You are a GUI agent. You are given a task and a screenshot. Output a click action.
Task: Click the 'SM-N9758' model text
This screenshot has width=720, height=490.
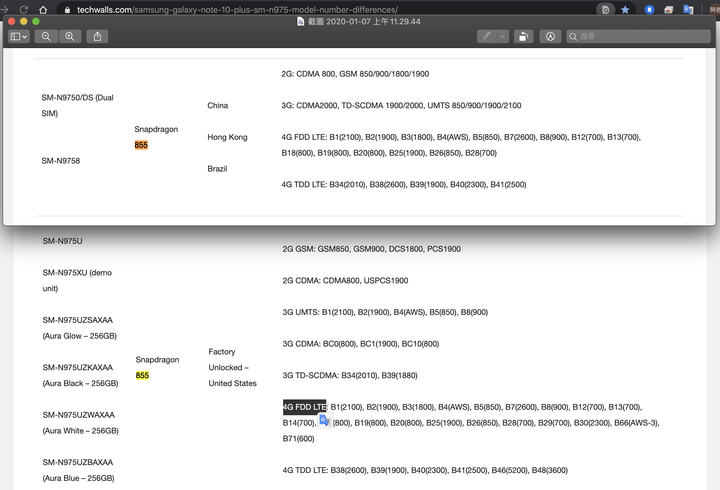point(61,161)
